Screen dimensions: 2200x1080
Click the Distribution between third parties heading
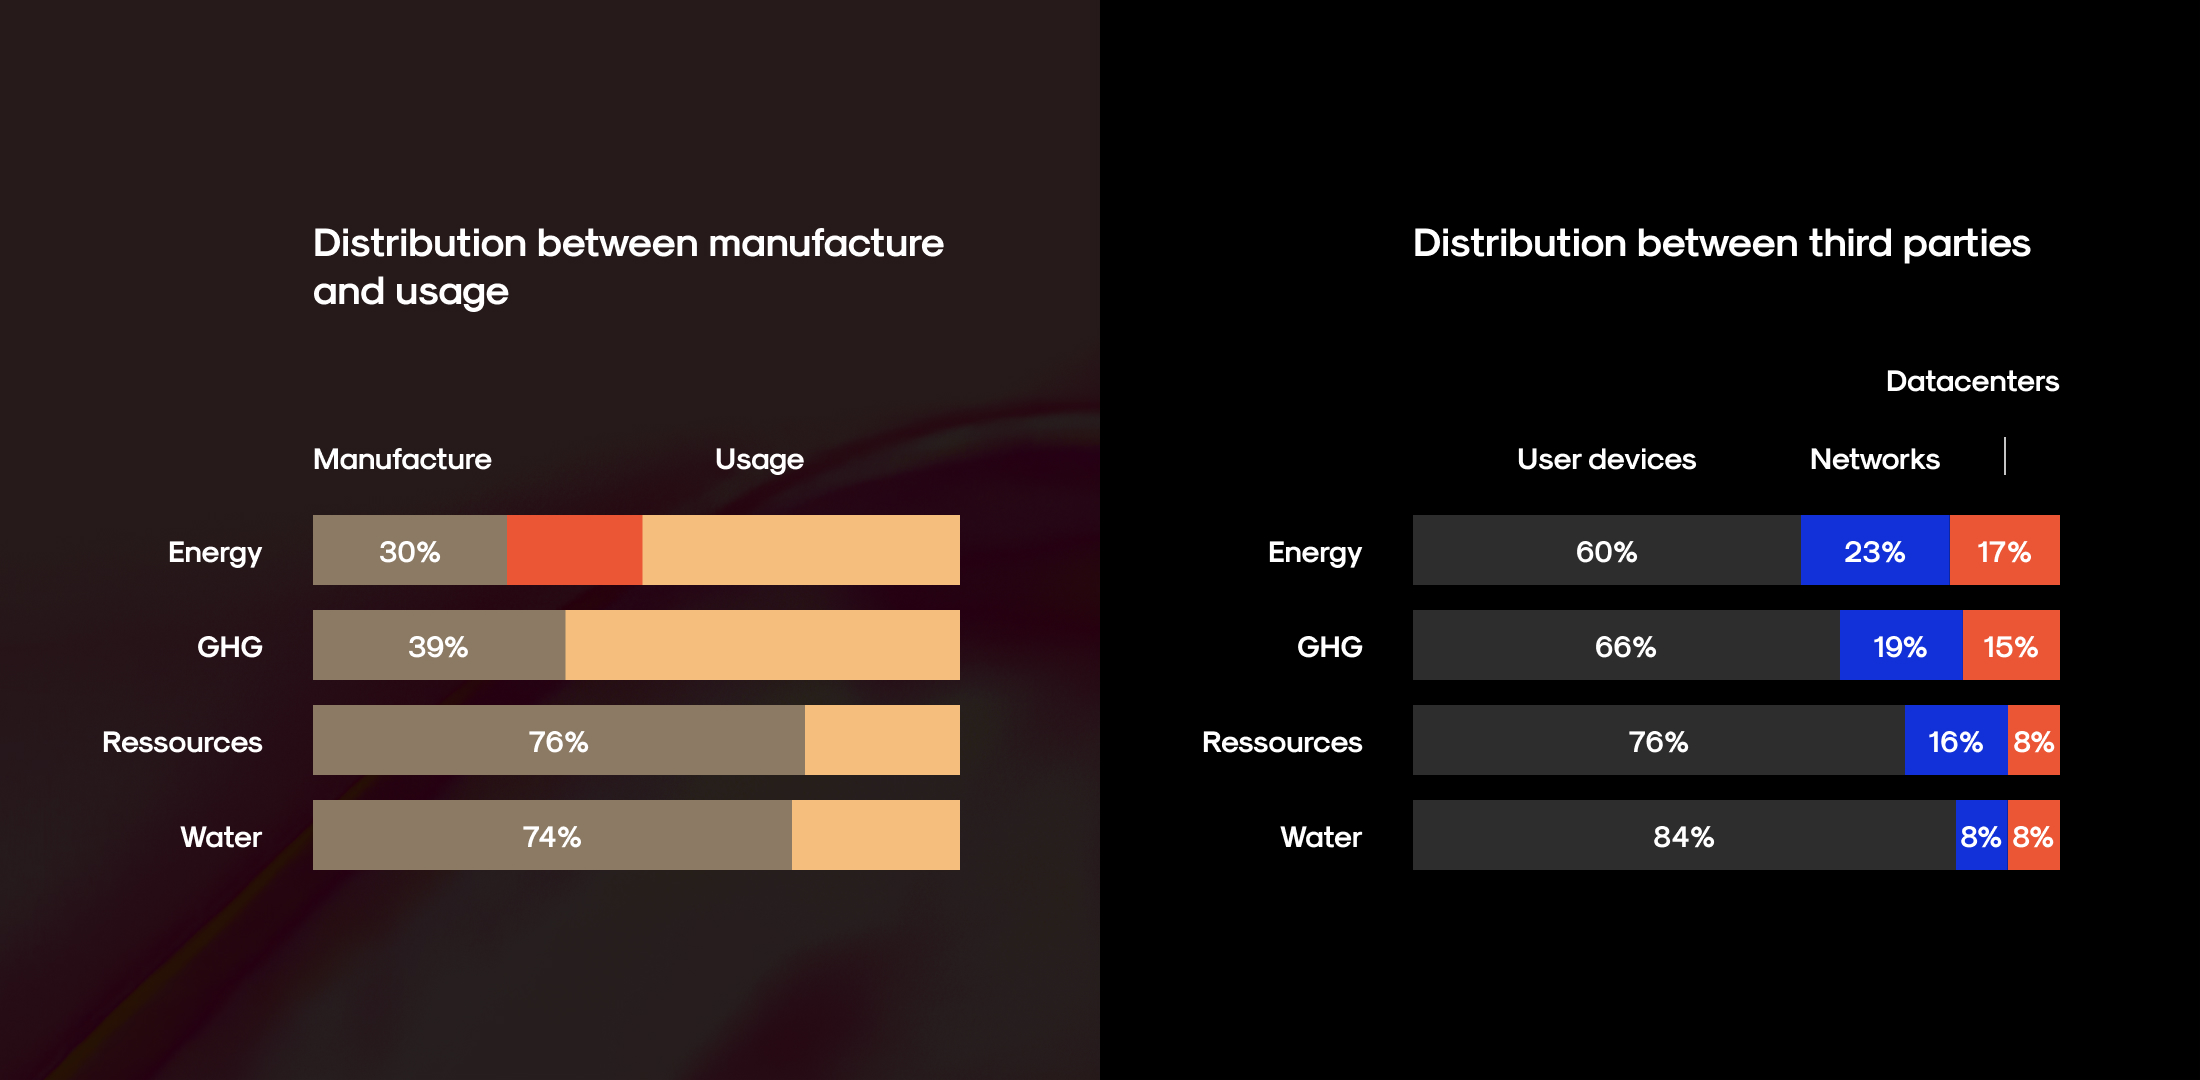point(1722,244)
